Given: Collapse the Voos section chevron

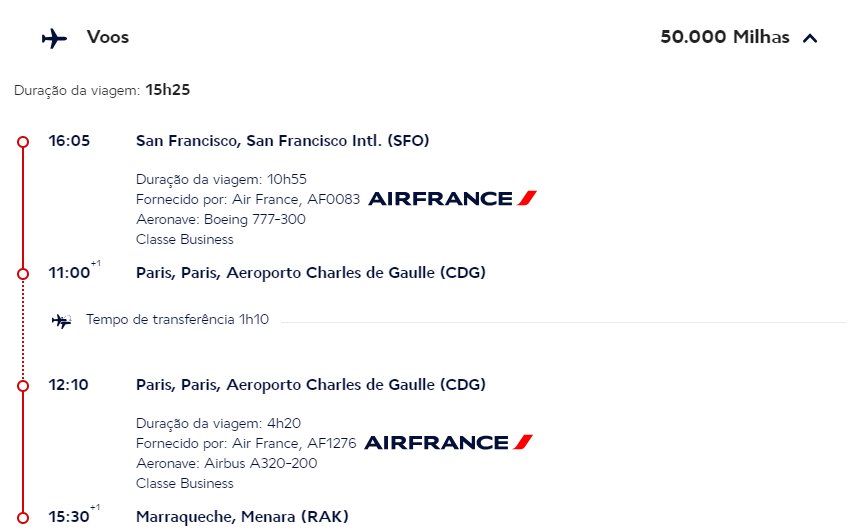Looking at the screenshot, I should (810, 38).
